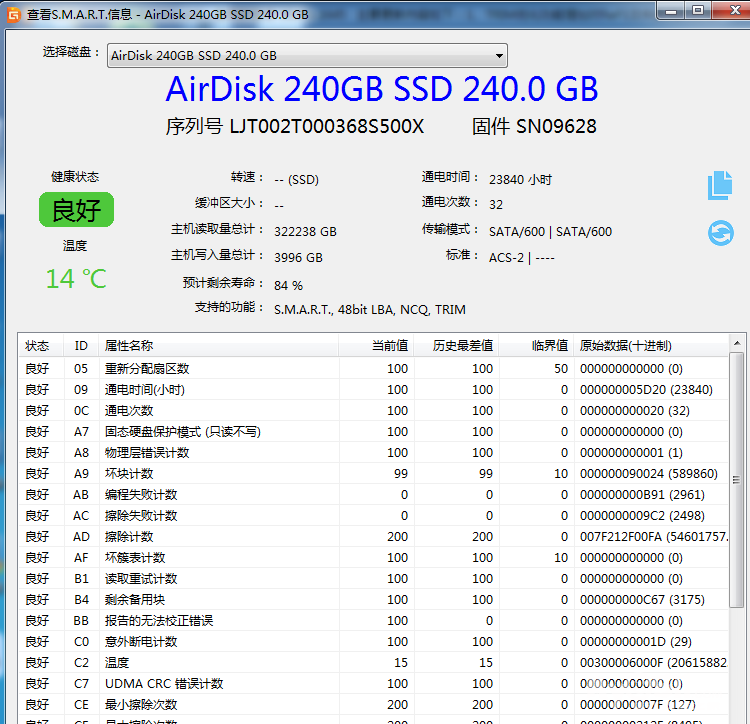Maximize the S.M.A.R.T. info window
This screenshot has width=750, height=724.
click(x=697, y=10)
